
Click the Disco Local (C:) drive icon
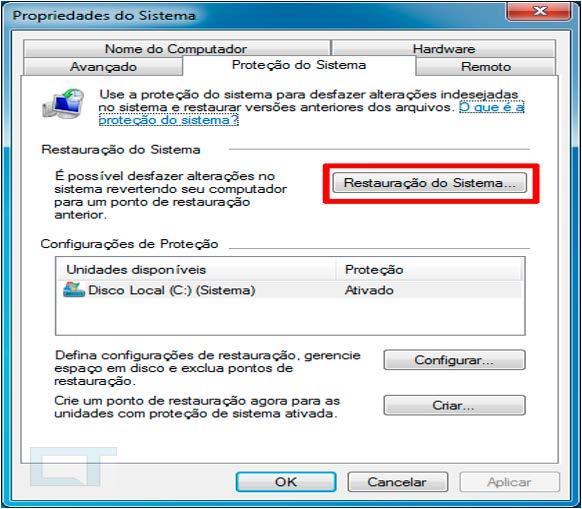(x=73, y=290)
